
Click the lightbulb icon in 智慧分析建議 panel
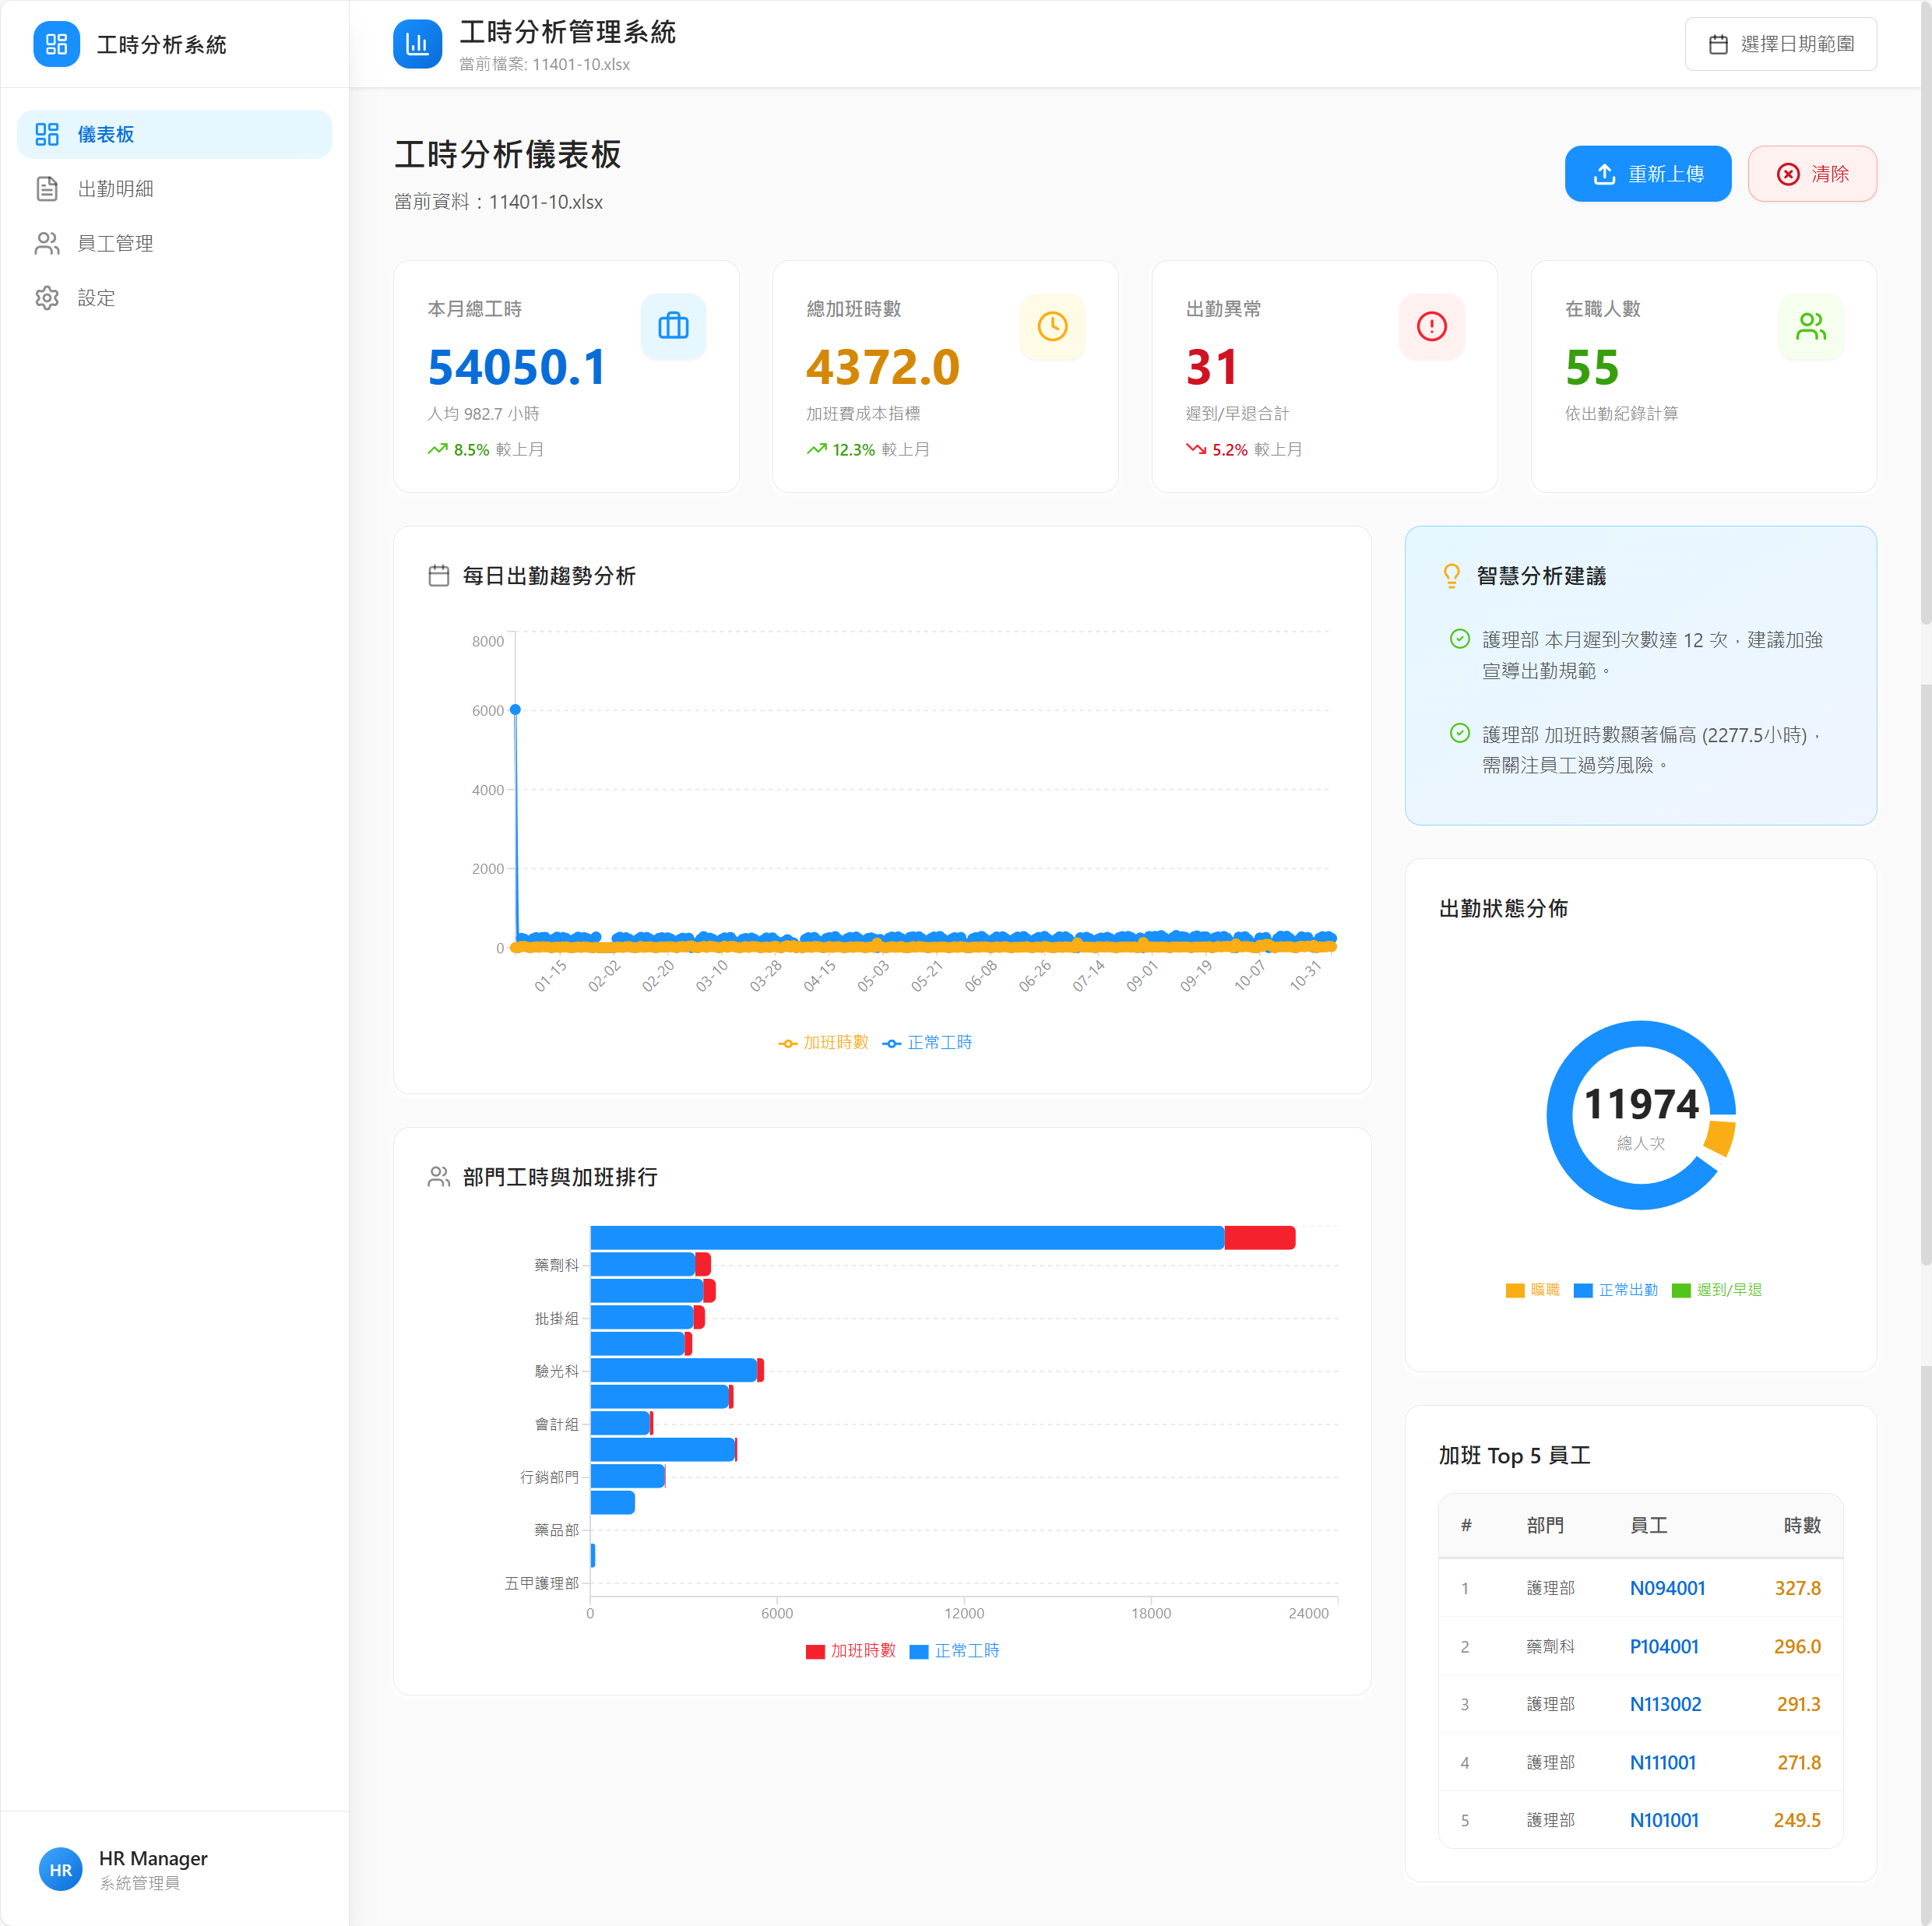pos(1452,574)
